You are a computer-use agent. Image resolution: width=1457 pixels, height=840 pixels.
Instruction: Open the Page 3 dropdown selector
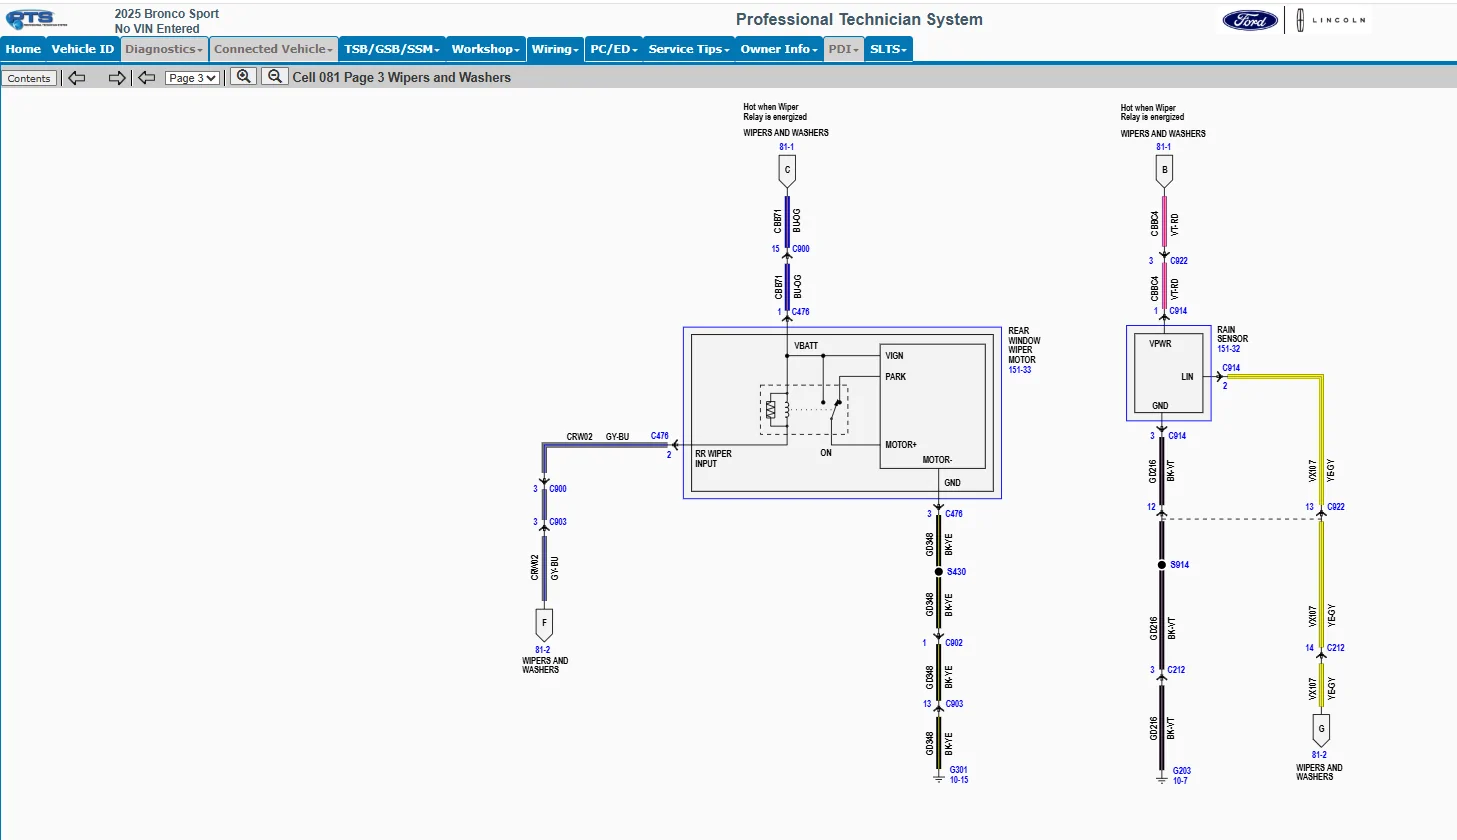coord(192,78)
